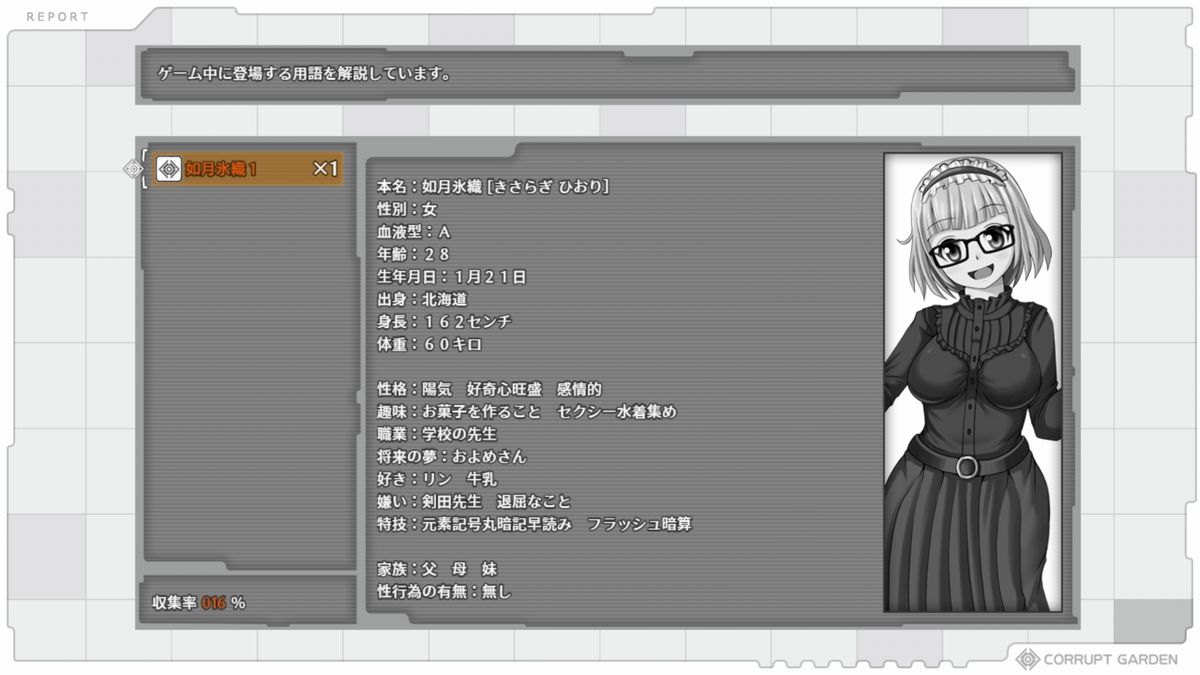
Task: Click the 性別:女 line
Action: [407, 209]
